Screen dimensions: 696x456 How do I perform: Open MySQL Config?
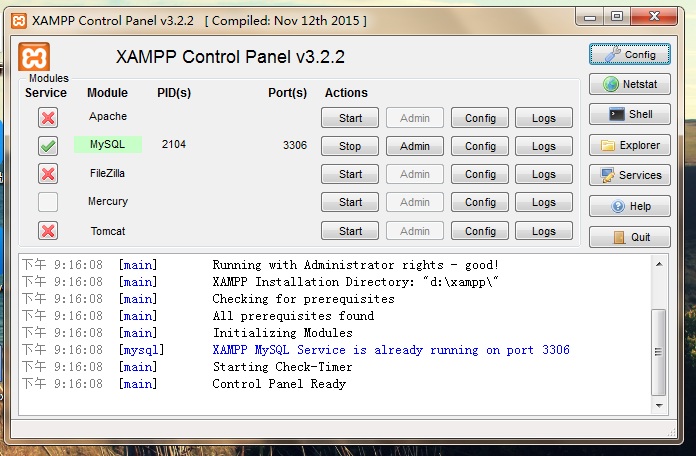(480, 146)
